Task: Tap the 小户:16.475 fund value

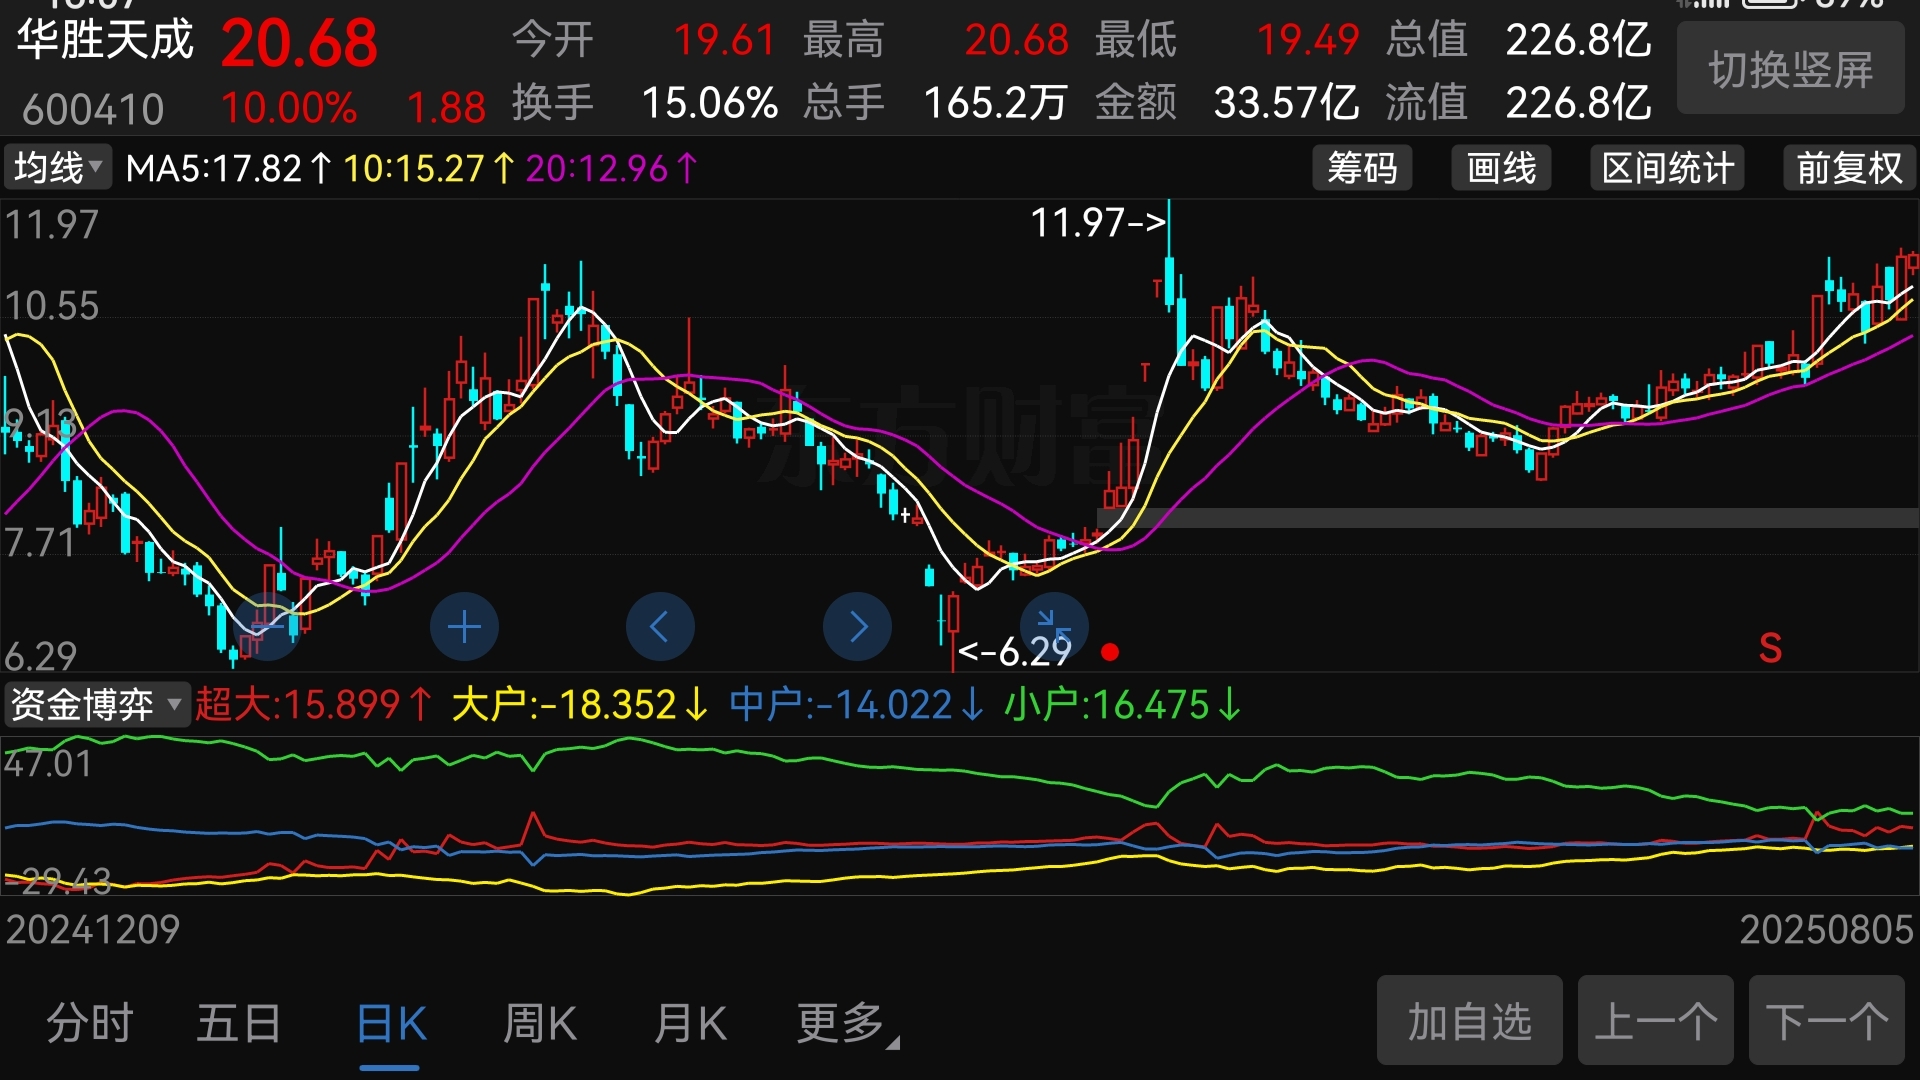Action: click(x=1122, y=705)
